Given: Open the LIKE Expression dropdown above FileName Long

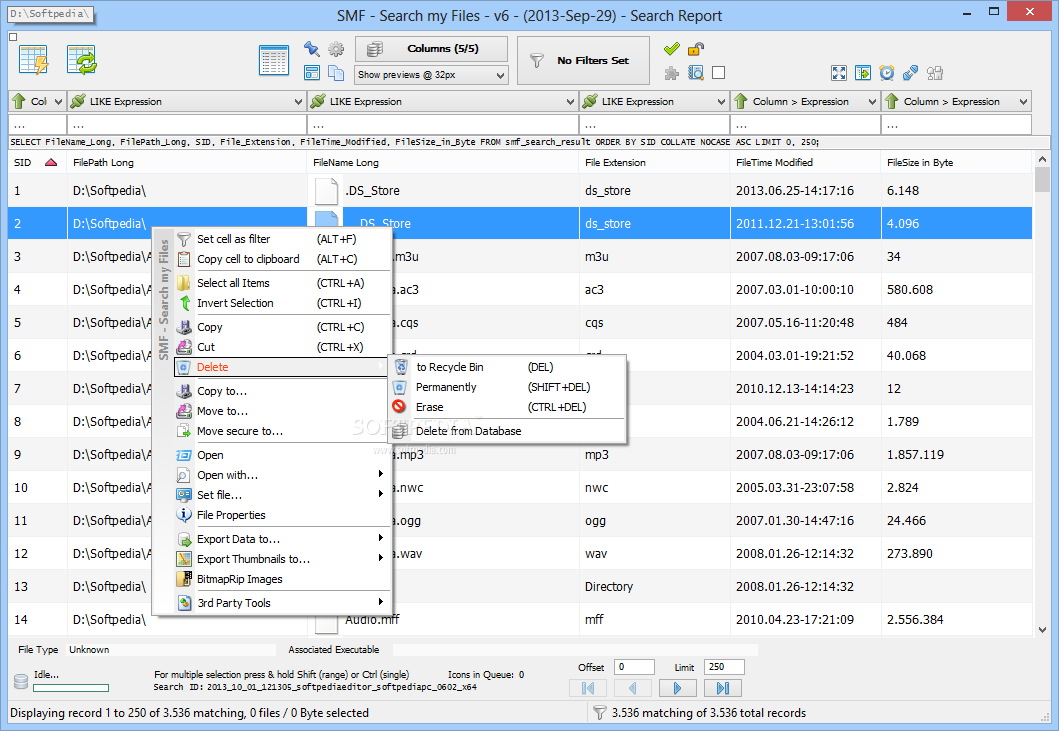Looking at the screenshot, I should [x=443, y=101].
